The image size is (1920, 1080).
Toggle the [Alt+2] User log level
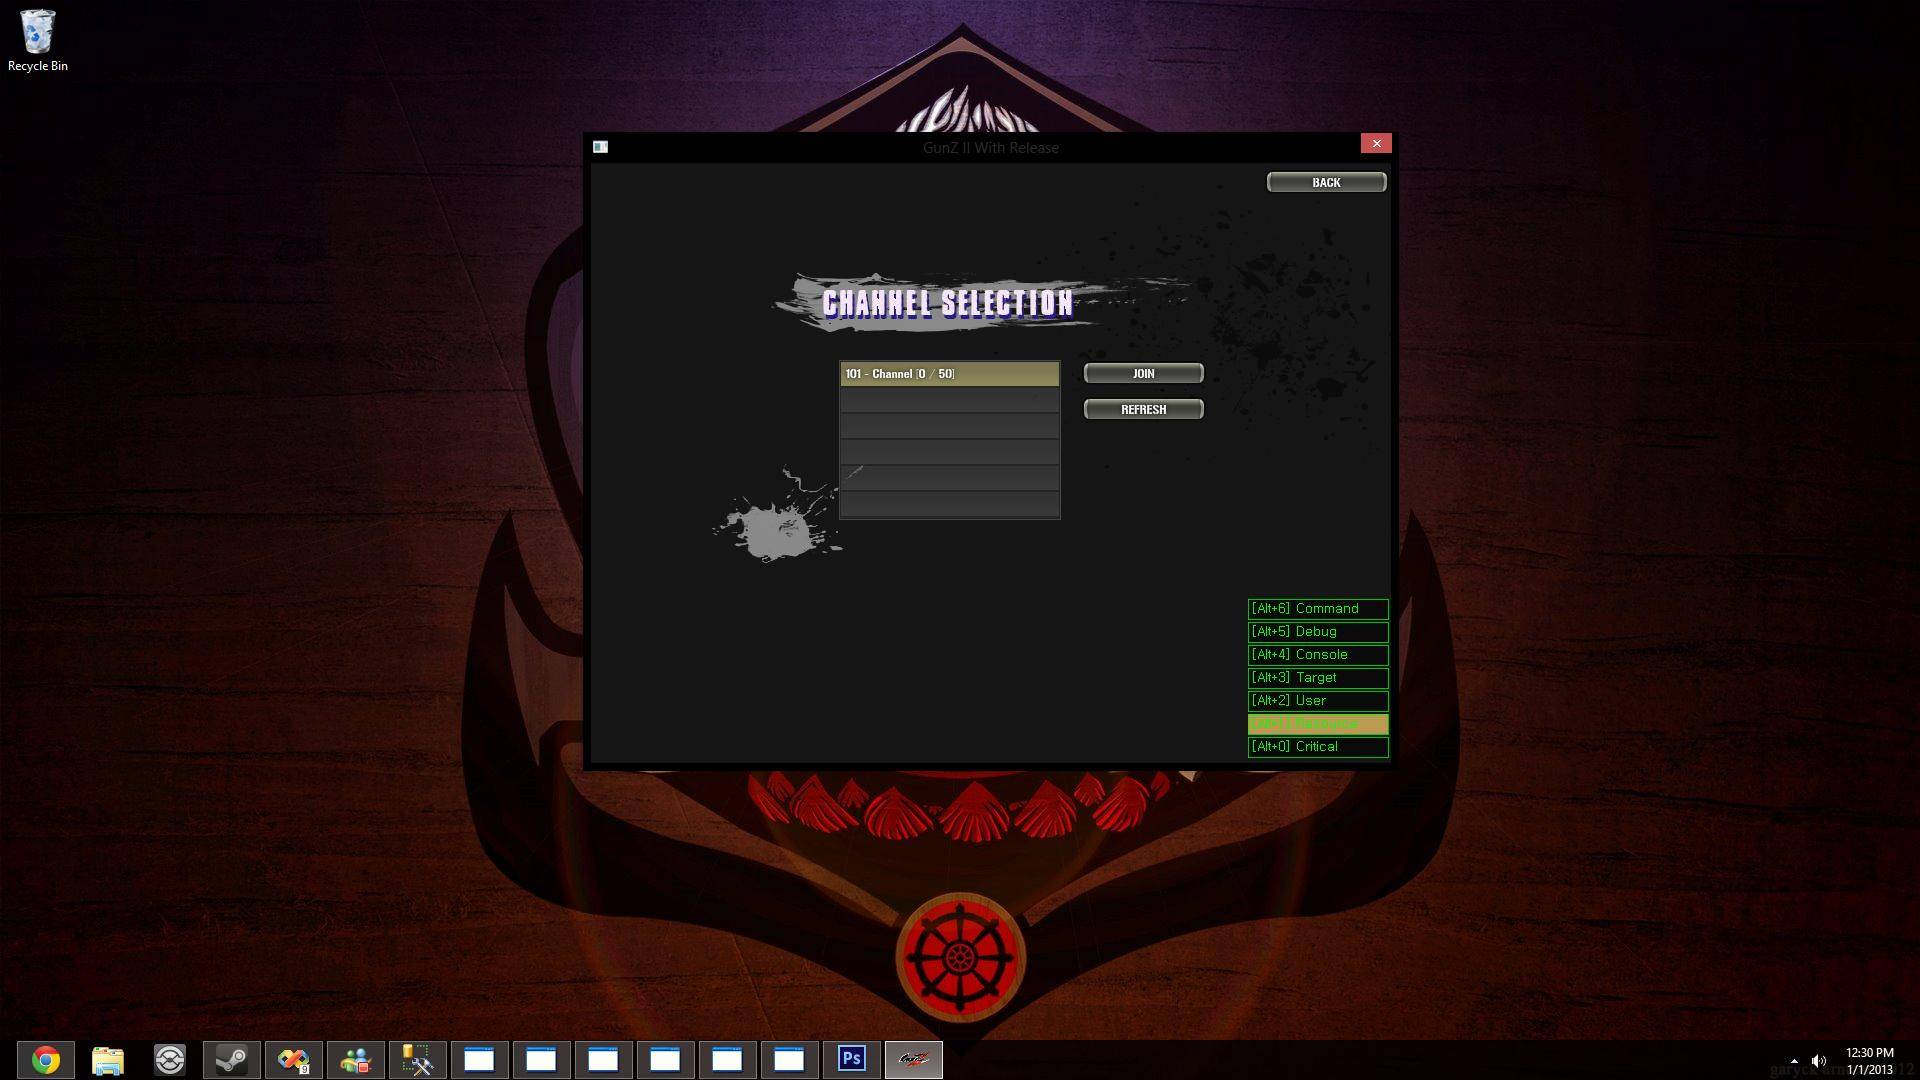[1317, 699]
